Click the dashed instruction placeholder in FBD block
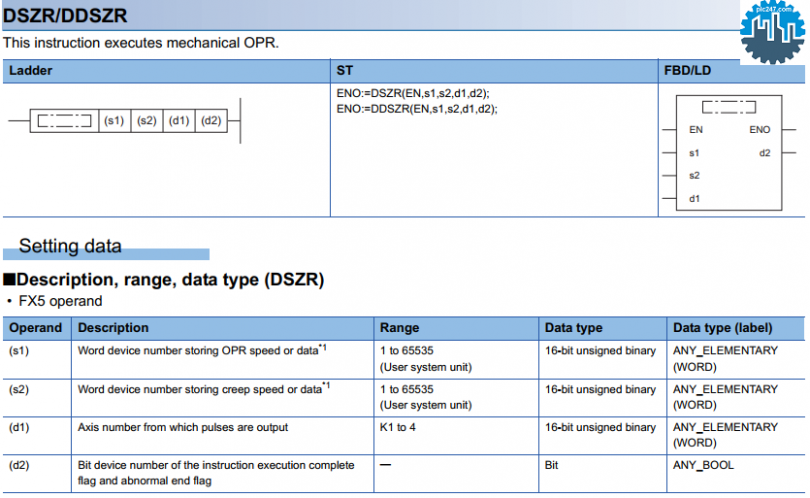This screenshot has height=498, width=810. pyautogui.click(x=729, y=107)
